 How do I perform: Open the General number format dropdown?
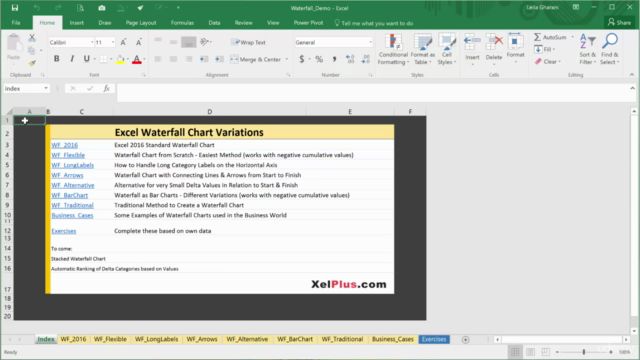[x=370, y=42]
